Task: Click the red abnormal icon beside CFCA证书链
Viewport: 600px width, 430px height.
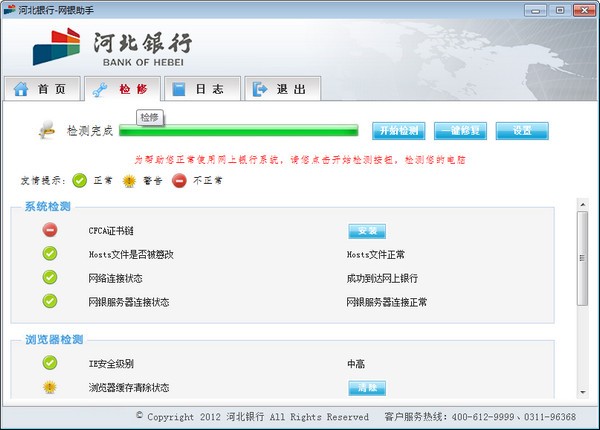Action: point(50,230)
